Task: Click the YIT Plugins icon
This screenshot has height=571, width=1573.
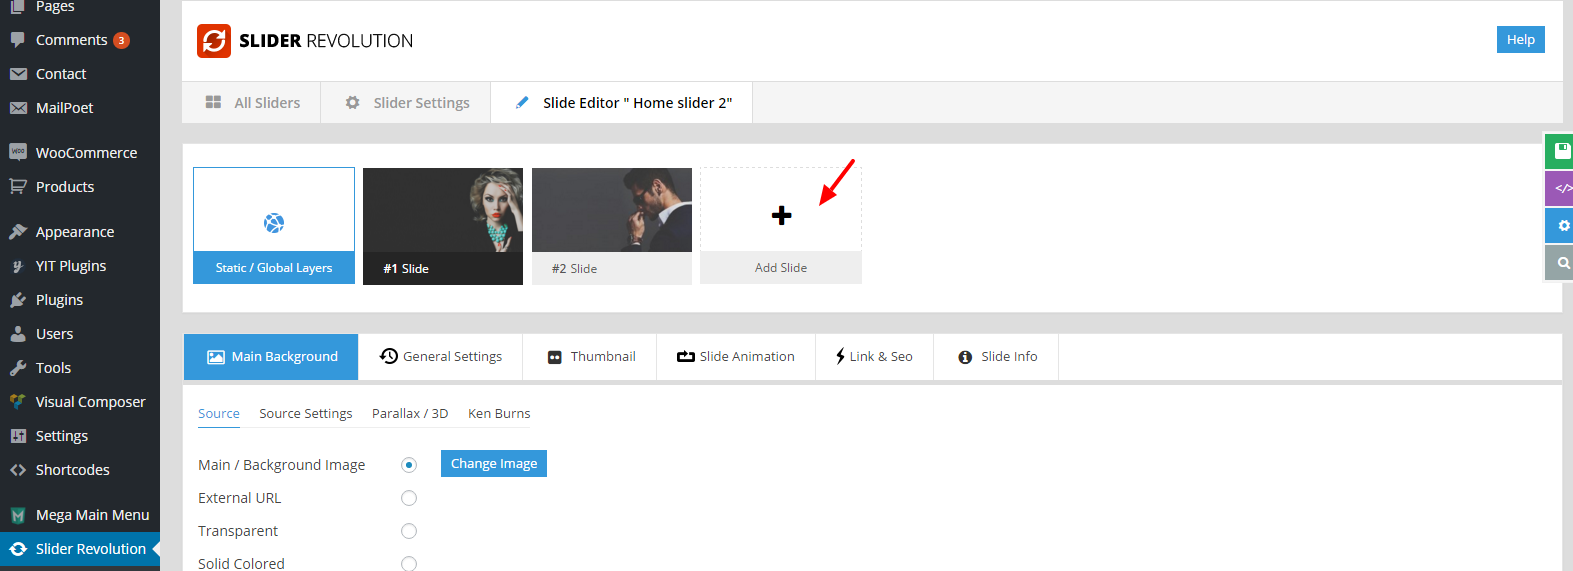Action: pyautogui.click(x=18, y=266)
